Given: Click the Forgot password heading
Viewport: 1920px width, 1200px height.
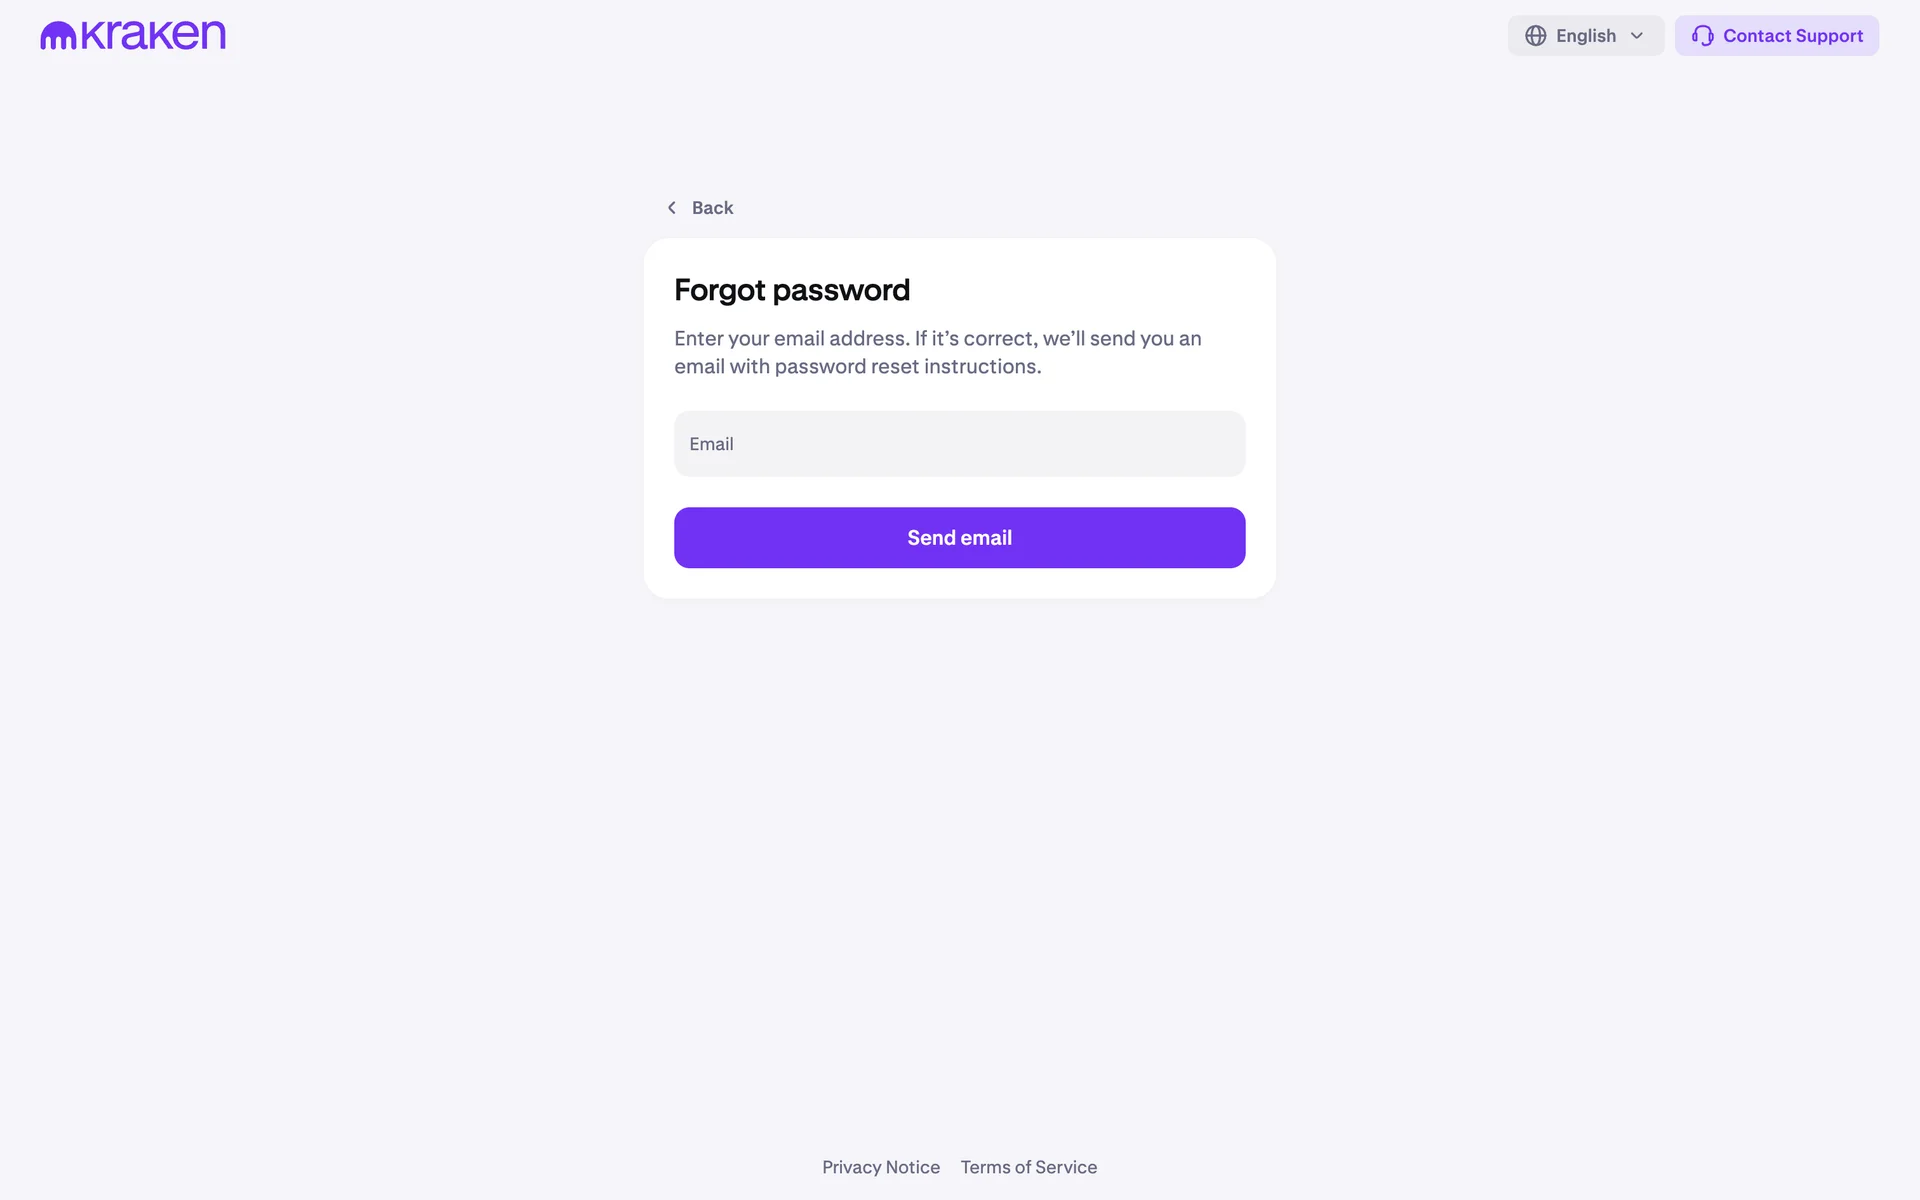Looking at the screenshot, I should [x=791, y=290].
